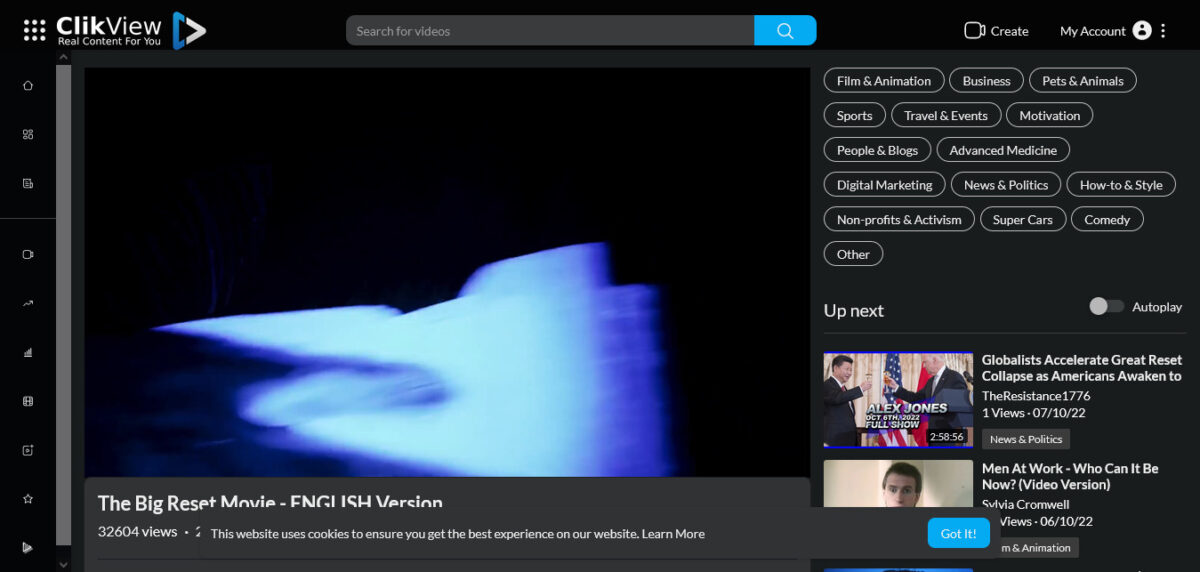Screen dimensions: 1200x572
Task: Follow the Learn More cookie link
Action: coord(673,534)
